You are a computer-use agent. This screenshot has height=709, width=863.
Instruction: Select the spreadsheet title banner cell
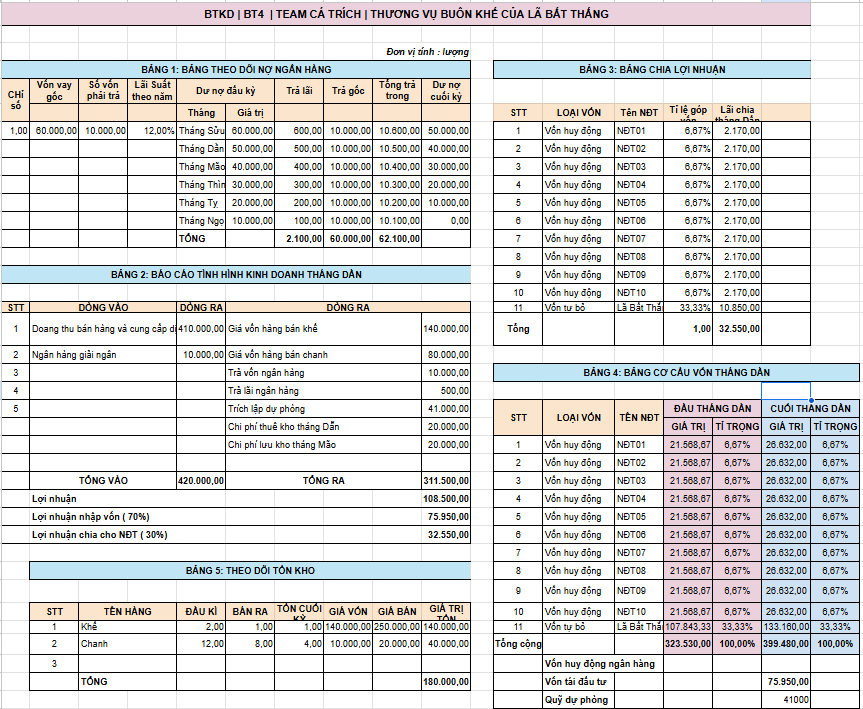point(406,14)
